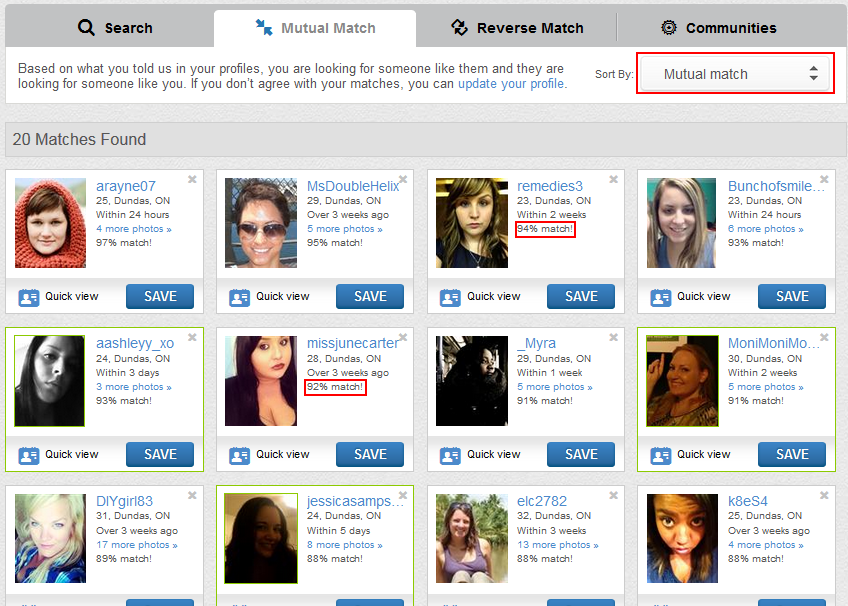Dismiss Bunchofsmile match with the X
This screenshot has height=606, width=848.
pyautogui.click(x=824, y=180)
